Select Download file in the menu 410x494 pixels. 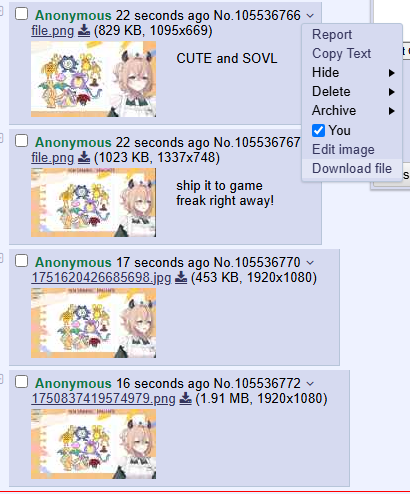pyautogui.click(x=352, y=169)
